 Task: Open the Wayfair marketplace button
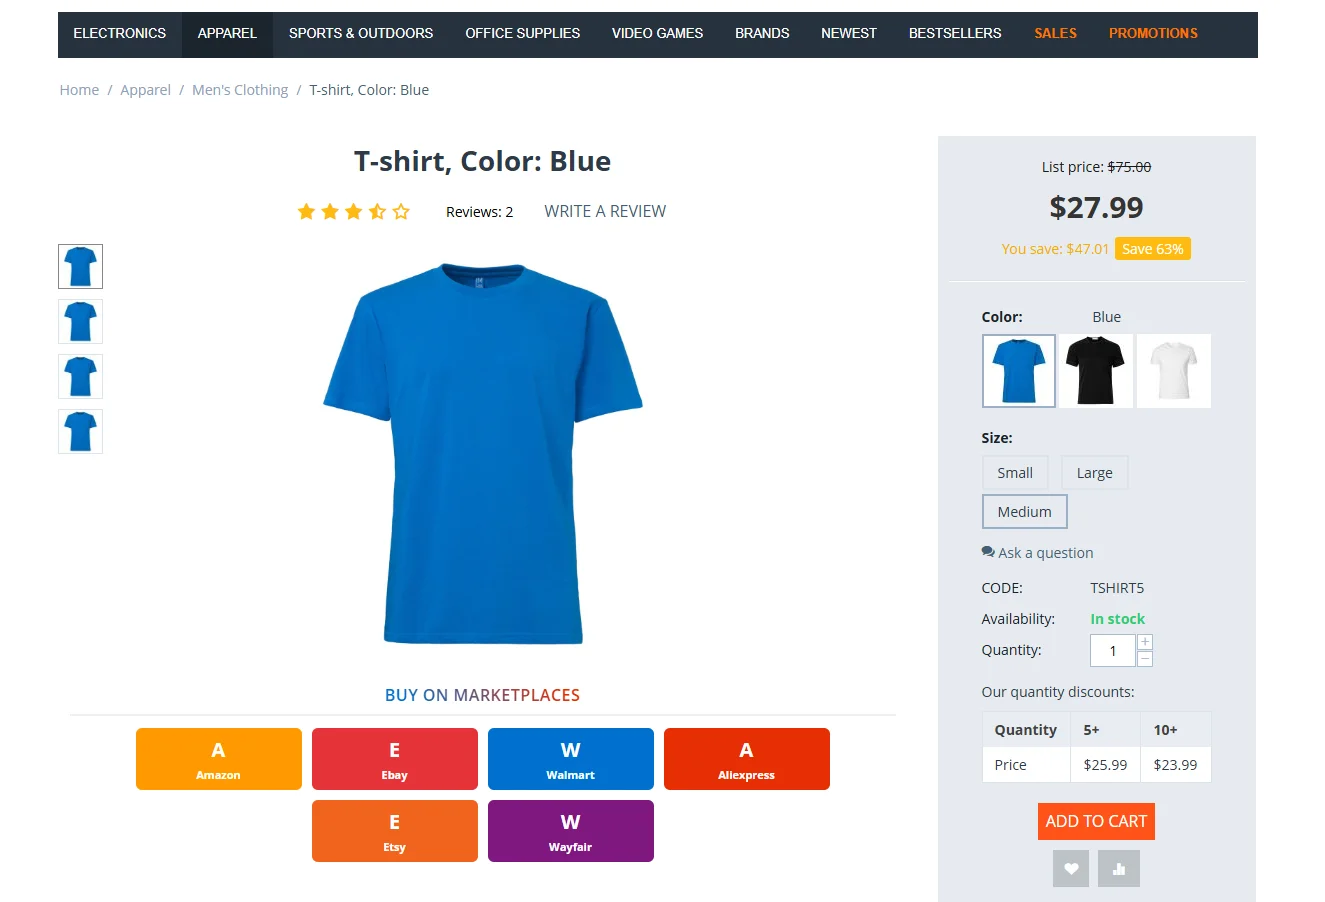[x=570, y=831]
